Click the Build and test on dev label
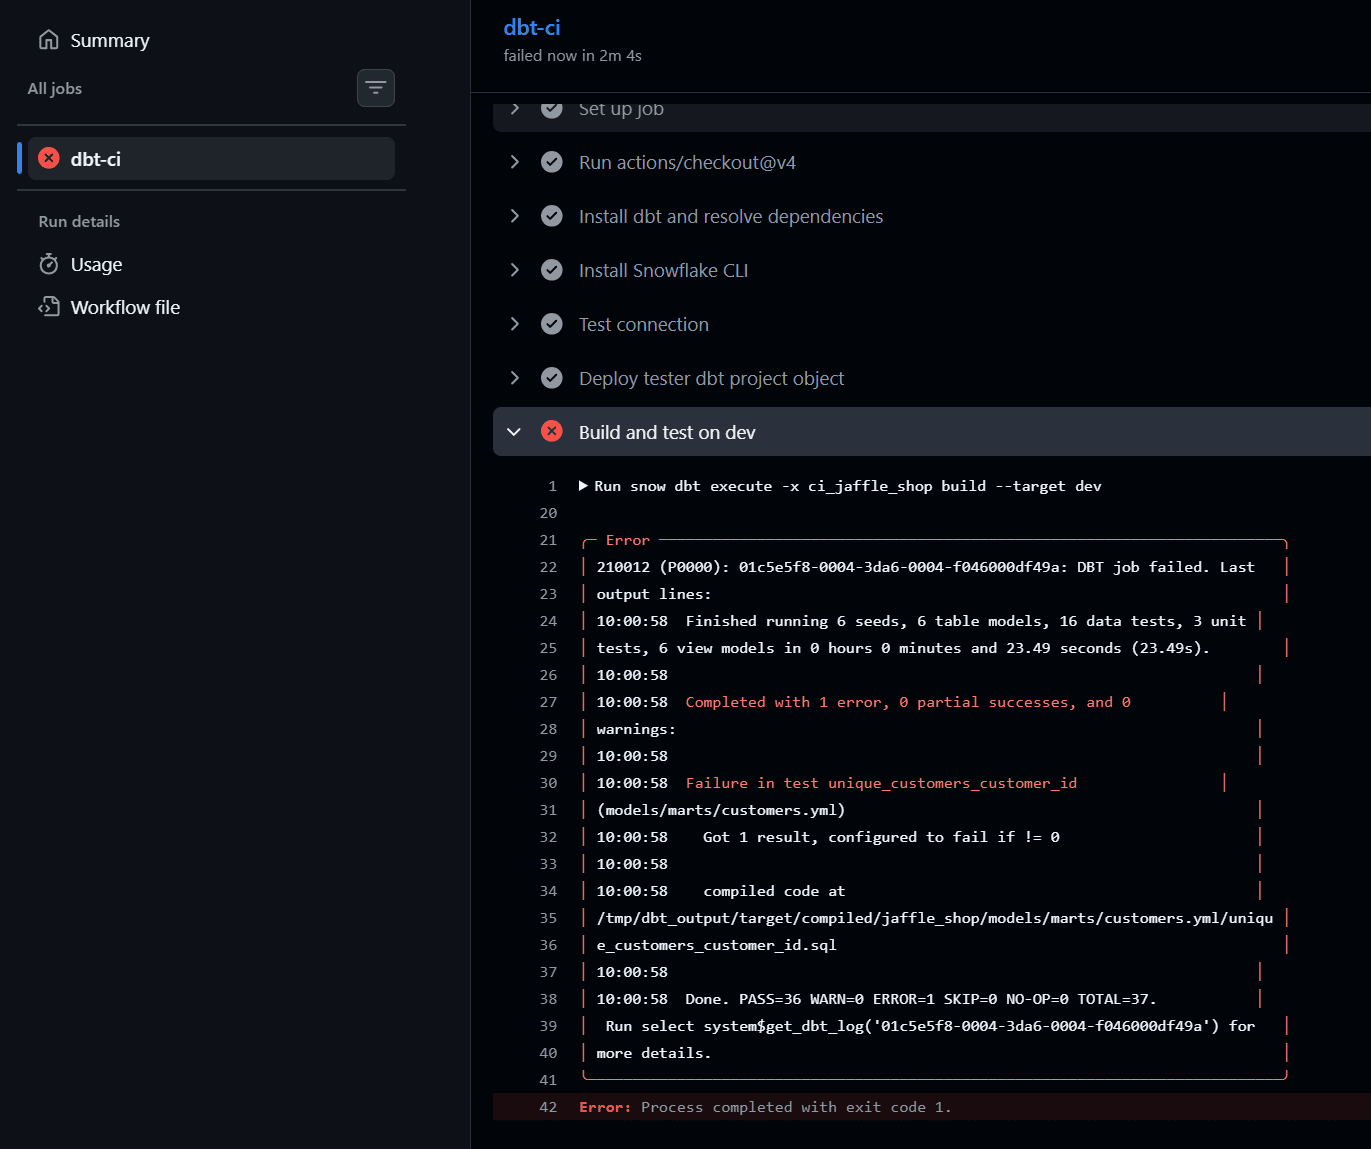The width and height of the screenshot is (1371, 1149). (667, 432)
